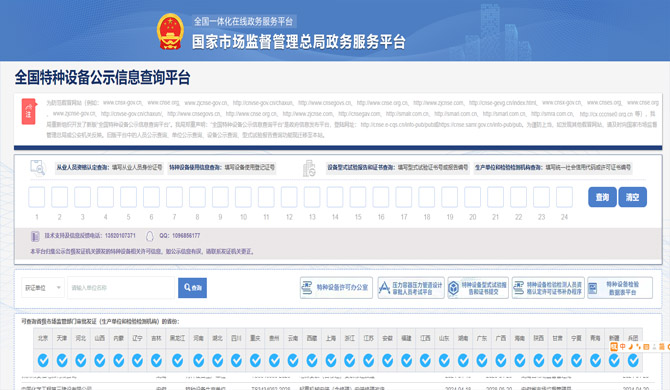Click code input box number 1
The image size is (670, 390).
coord(37,197)
